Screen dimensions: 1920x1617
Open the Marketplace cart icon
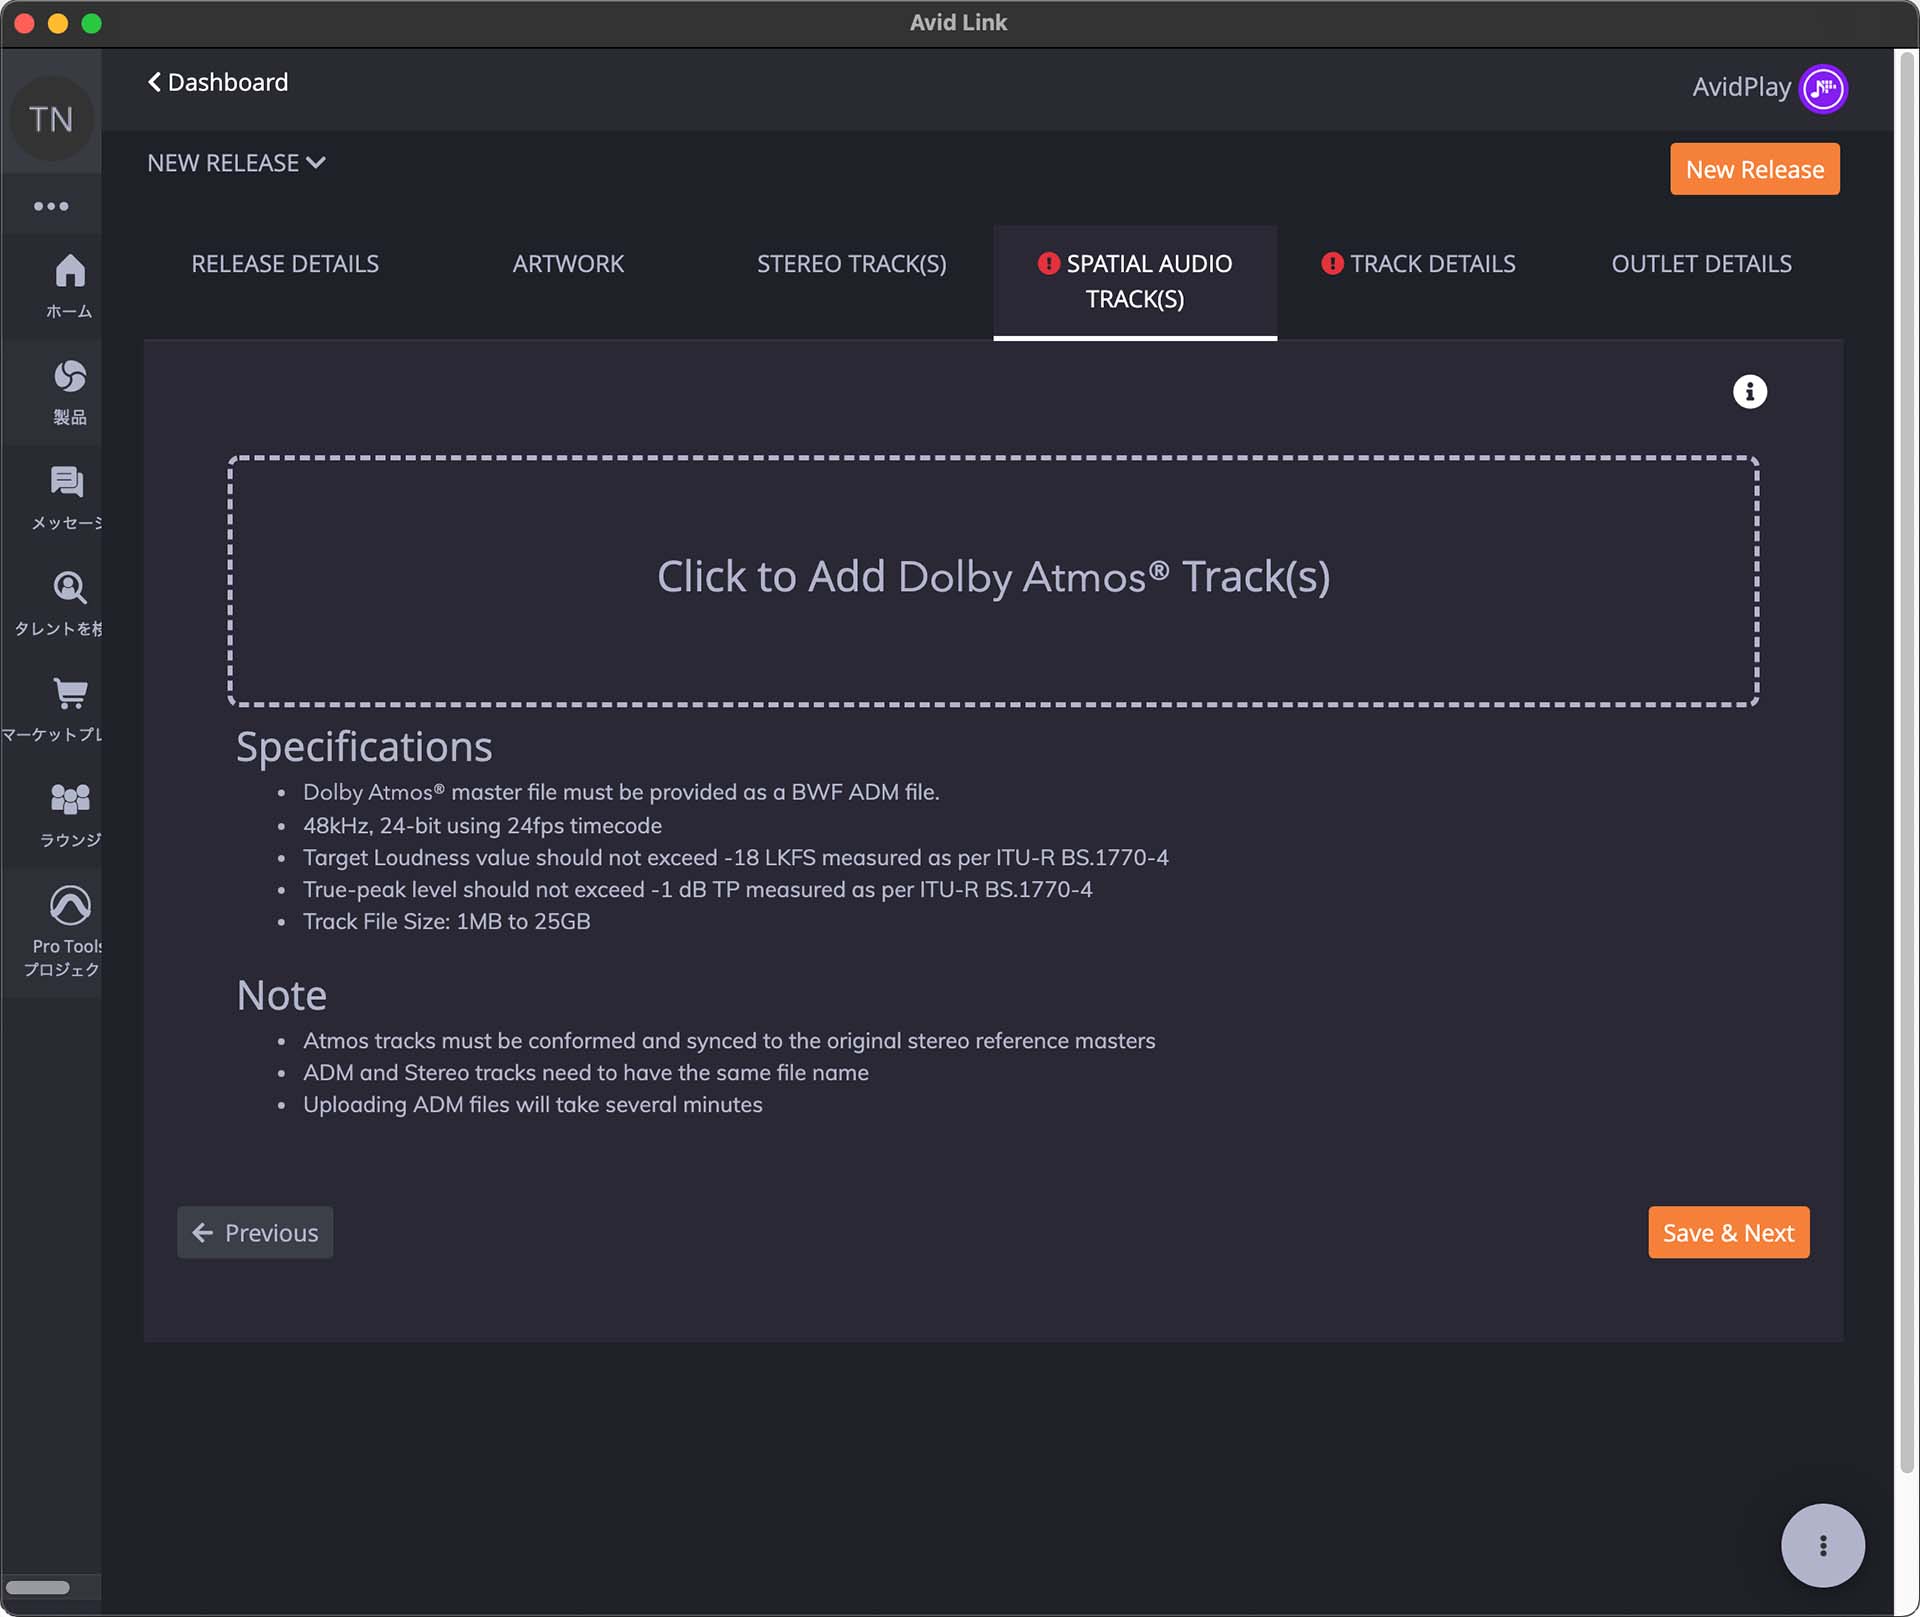[x=69, y=694]
